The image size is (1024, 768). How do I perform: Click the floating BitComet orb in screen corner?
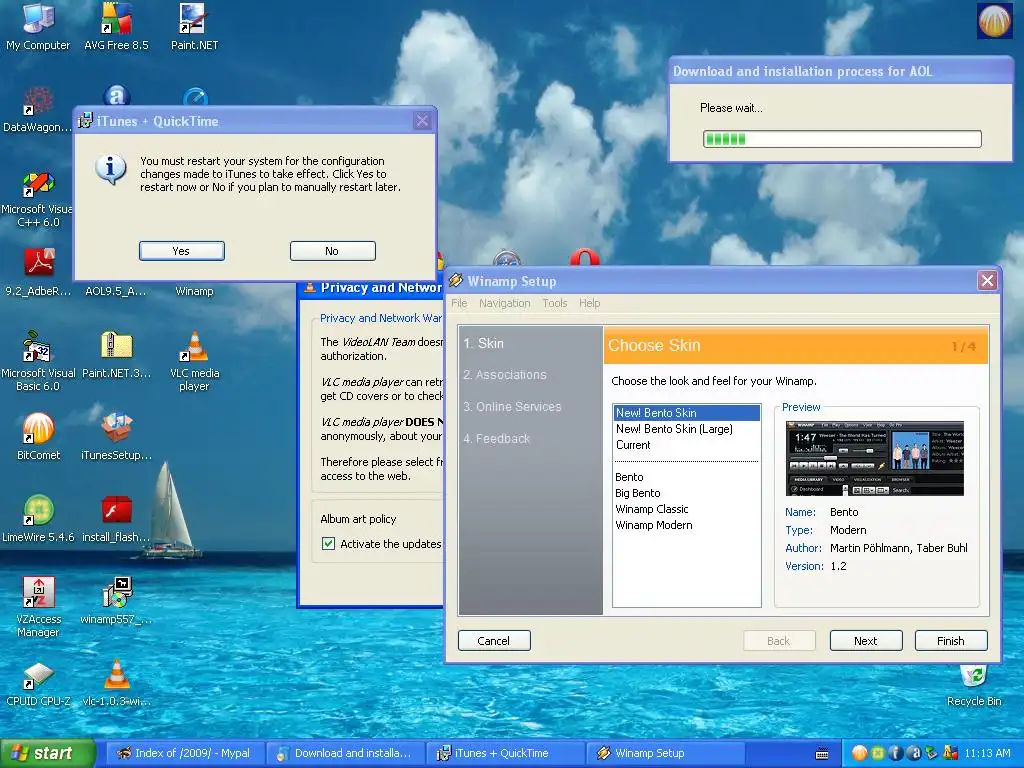click(995, 20)
